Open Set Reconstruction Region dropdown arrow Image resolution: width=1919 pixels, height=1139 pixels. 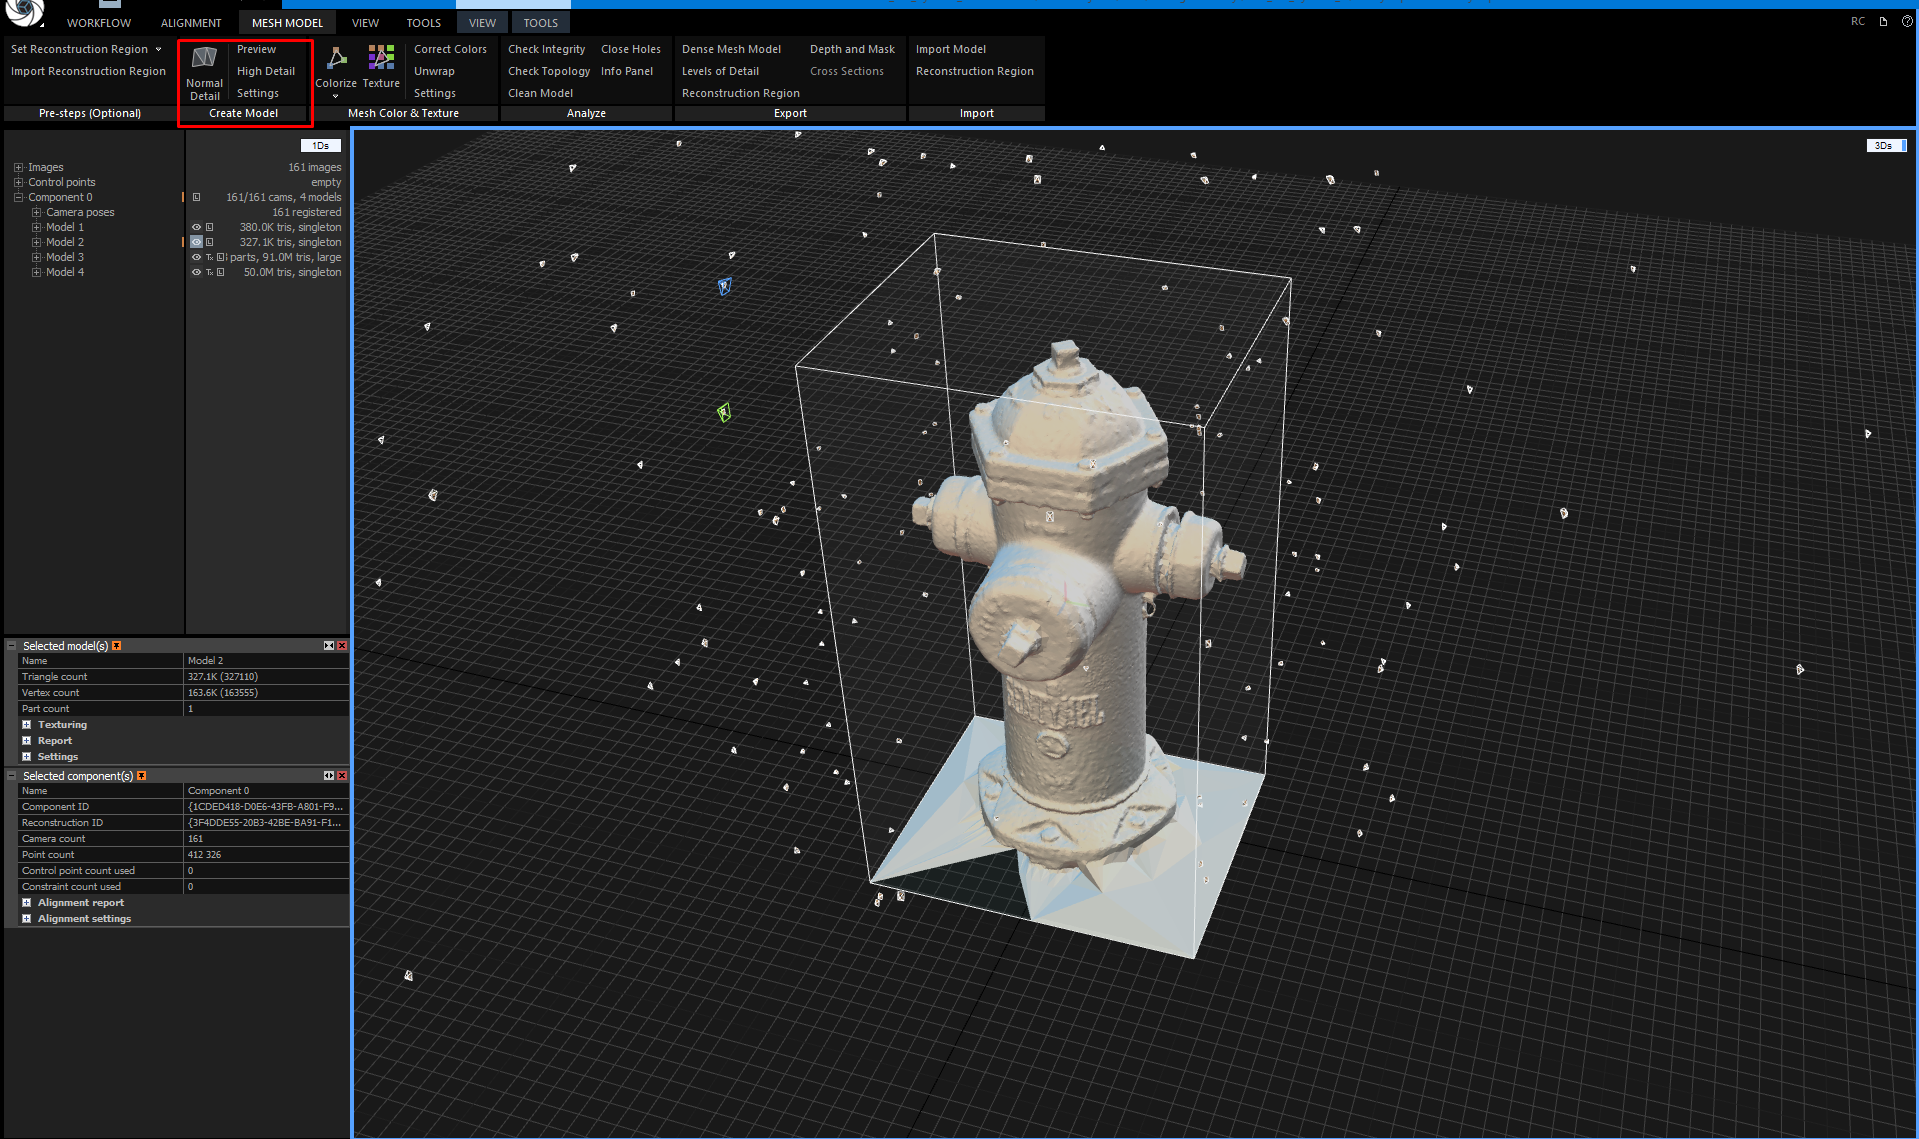158,49
